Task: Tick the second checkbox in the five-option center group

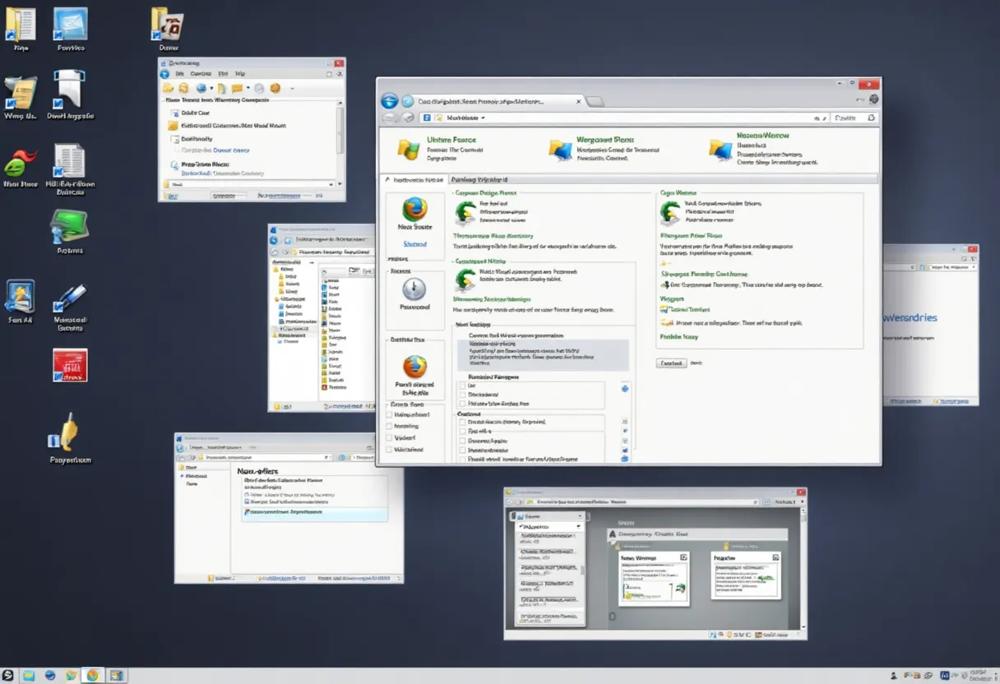Action: (462, 432)
